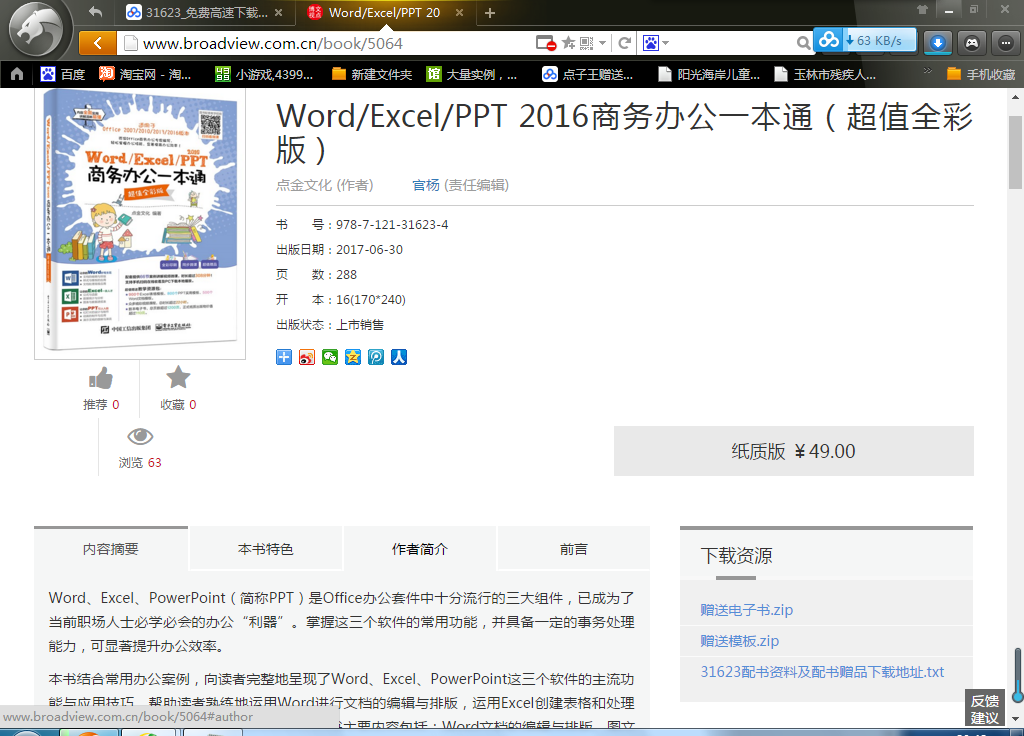Open 大量实例 bookmark
The image size is (1024, 736).
click(x=472, y=74)
